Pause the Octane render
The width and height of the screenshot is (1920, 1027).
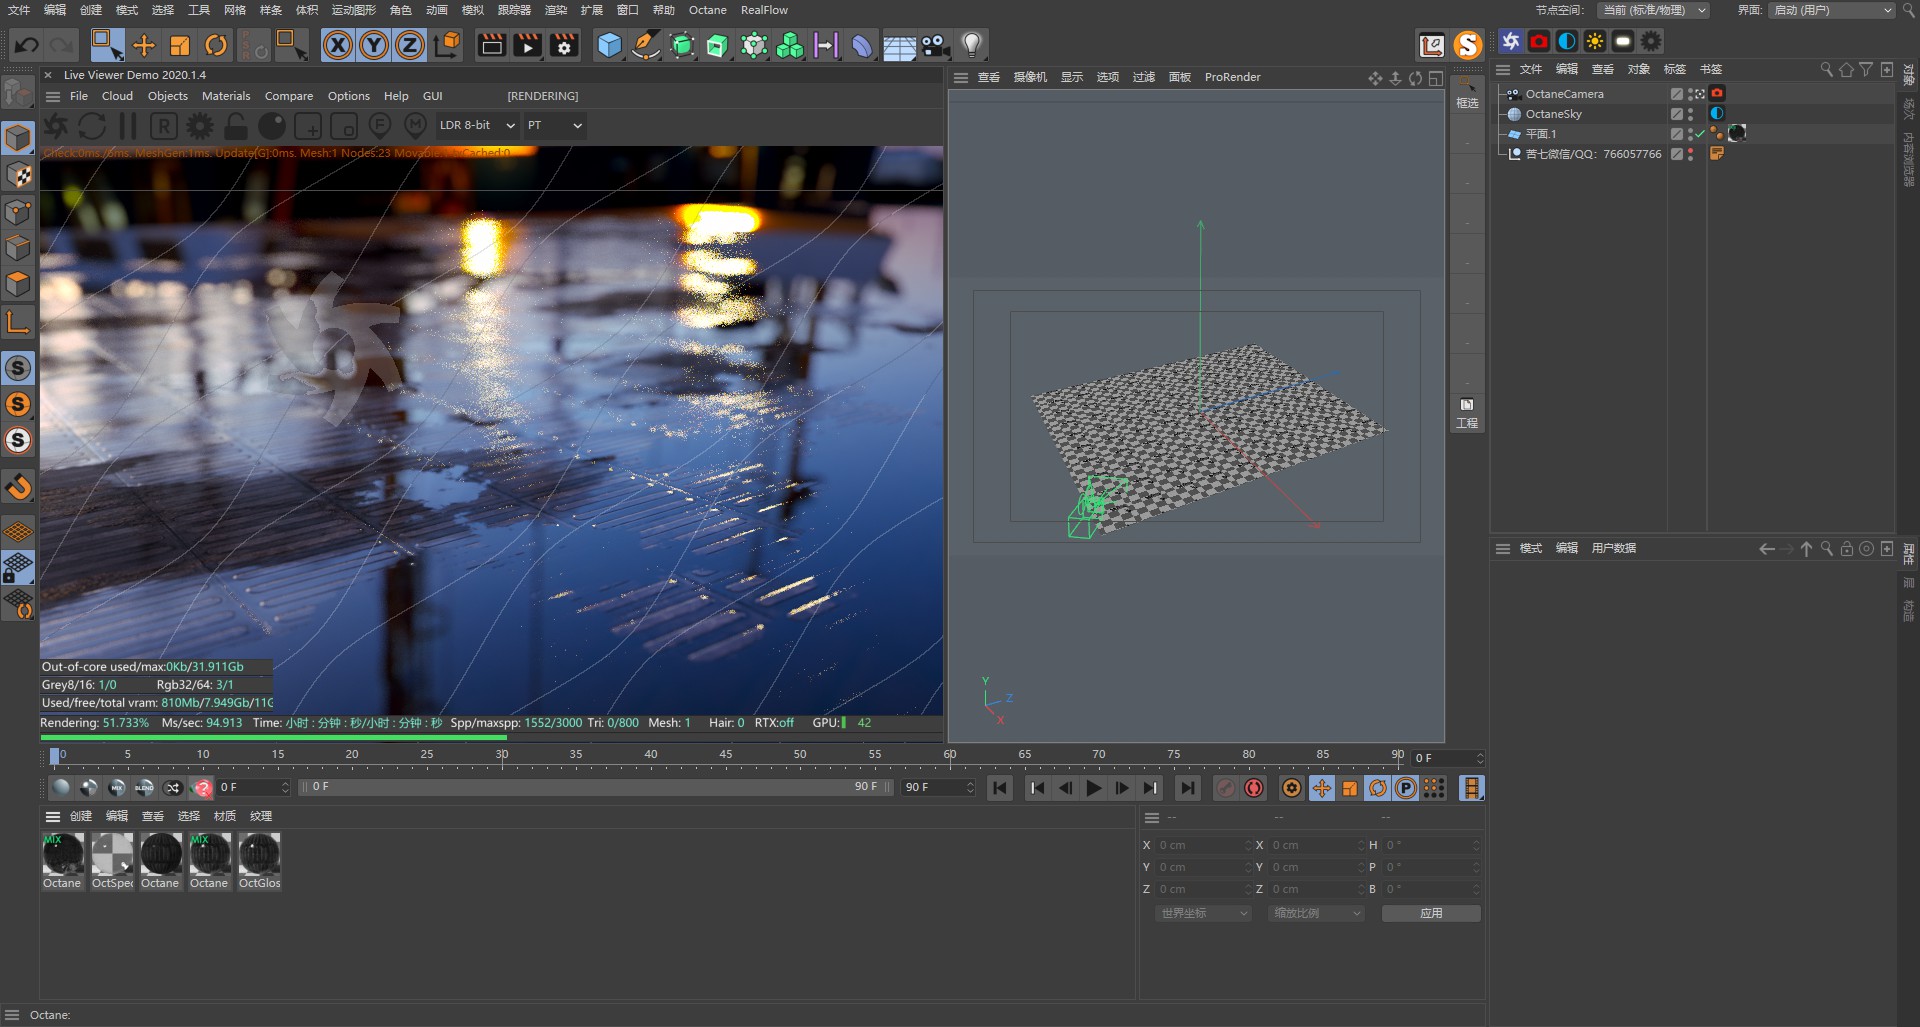(x=128, y=126)
